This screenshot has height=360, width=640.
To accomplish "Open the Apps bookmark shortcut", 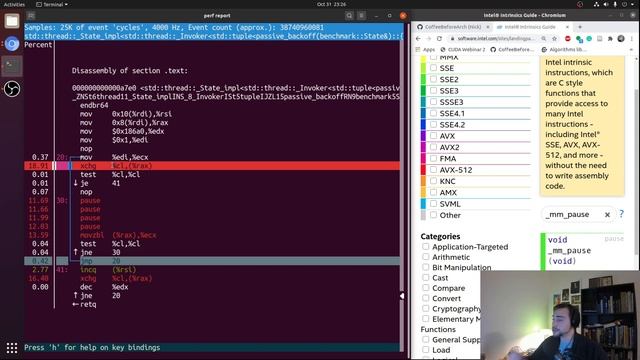I will (x=425, y=49).
